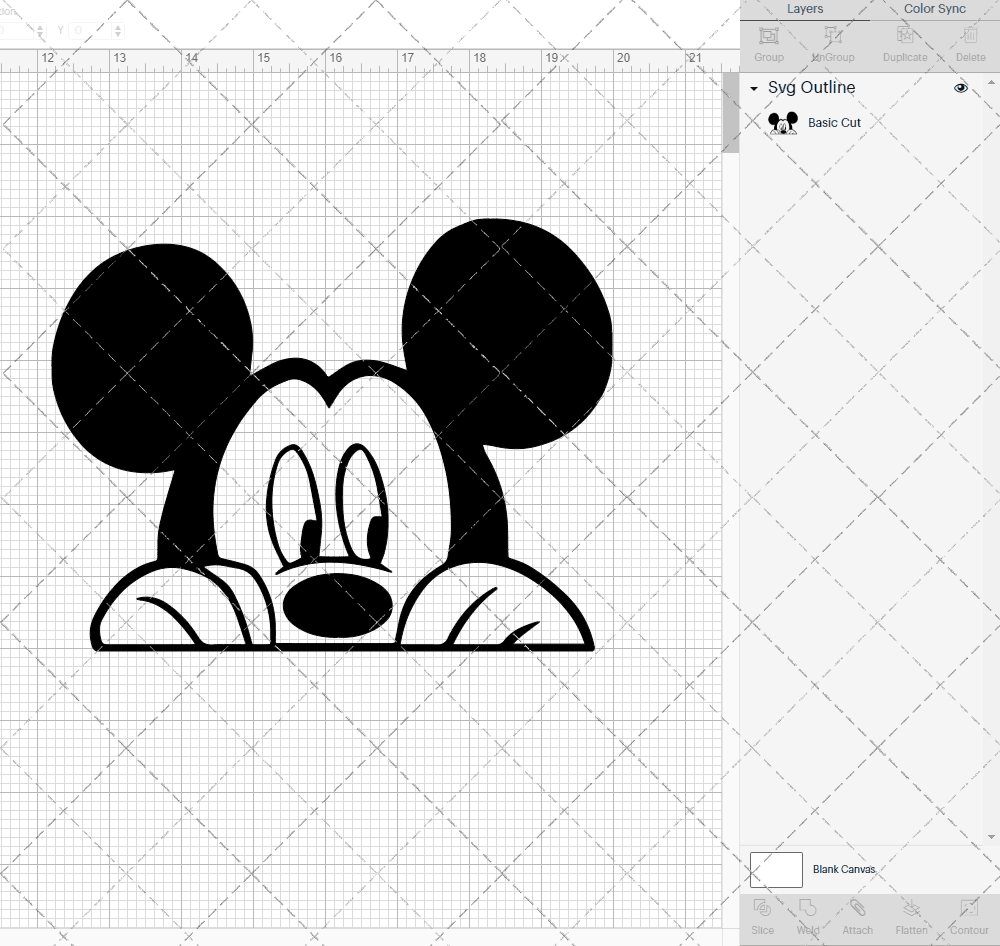Select the Basic Cut layer
Image resolution: width=1000 pixels, height=946 pixels.
click(x=834, y=122)
